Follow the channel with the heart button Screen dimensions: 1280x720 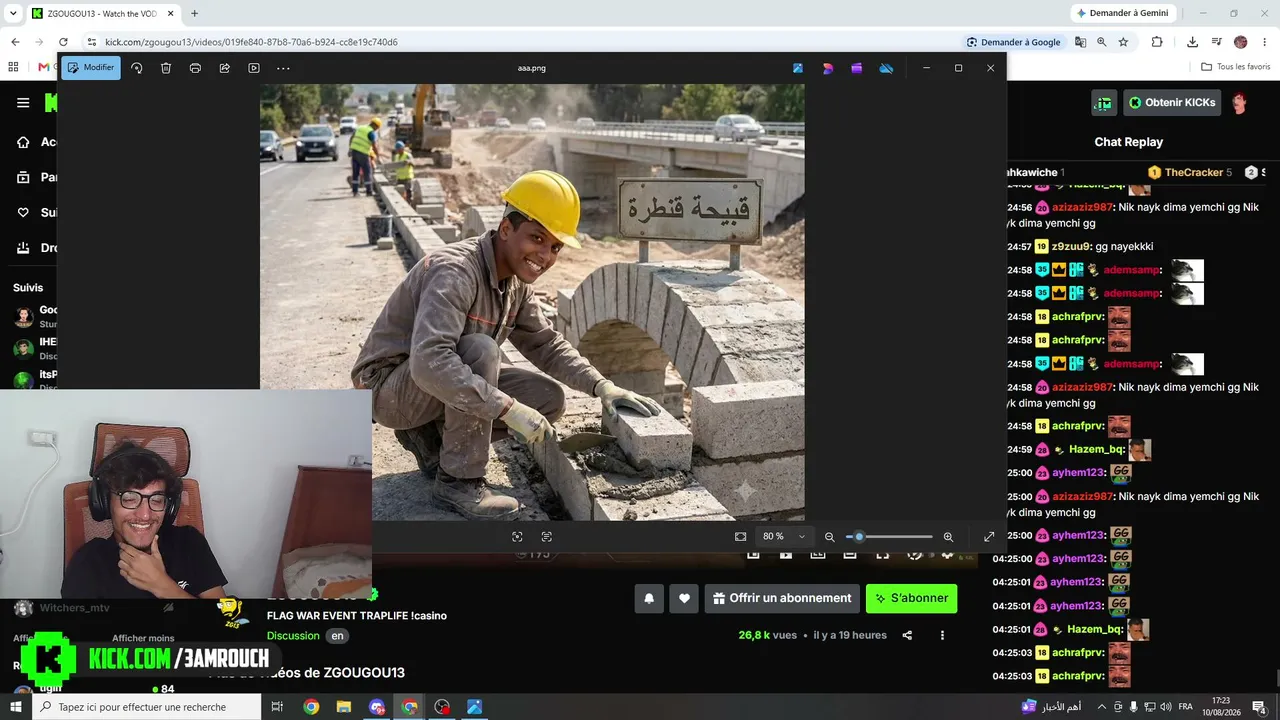pyautogui.click(x=684, y=598)
